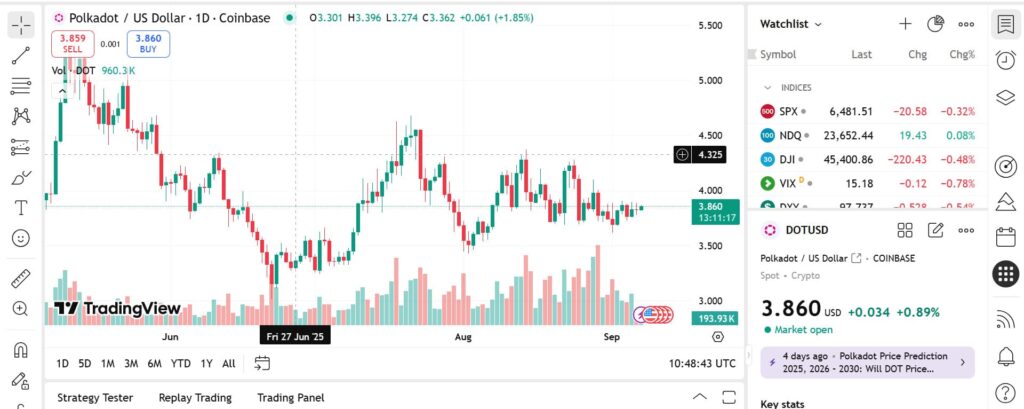The image size is (1024, 409).
Task: Open the Alerts clock icon
Action: (1006, 60)
